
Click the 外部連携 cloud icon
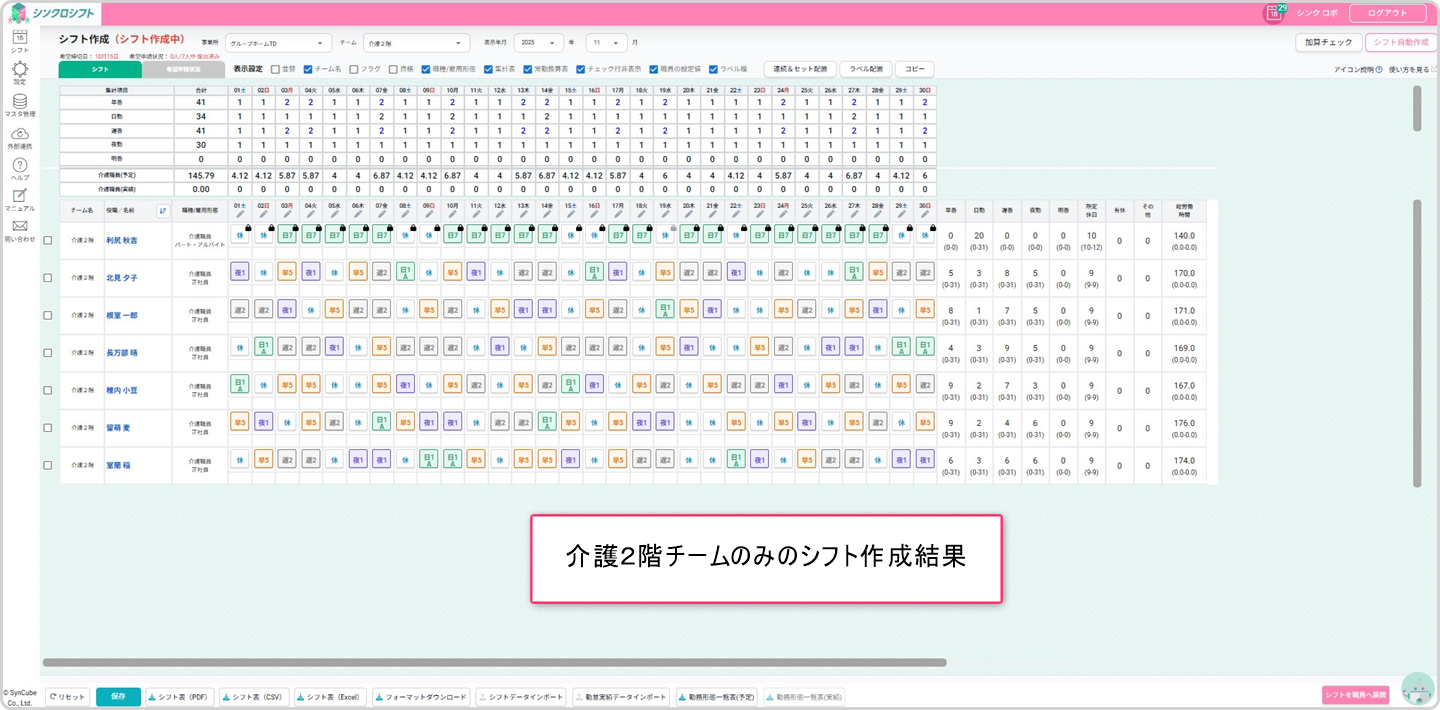[x=19, y=134]
